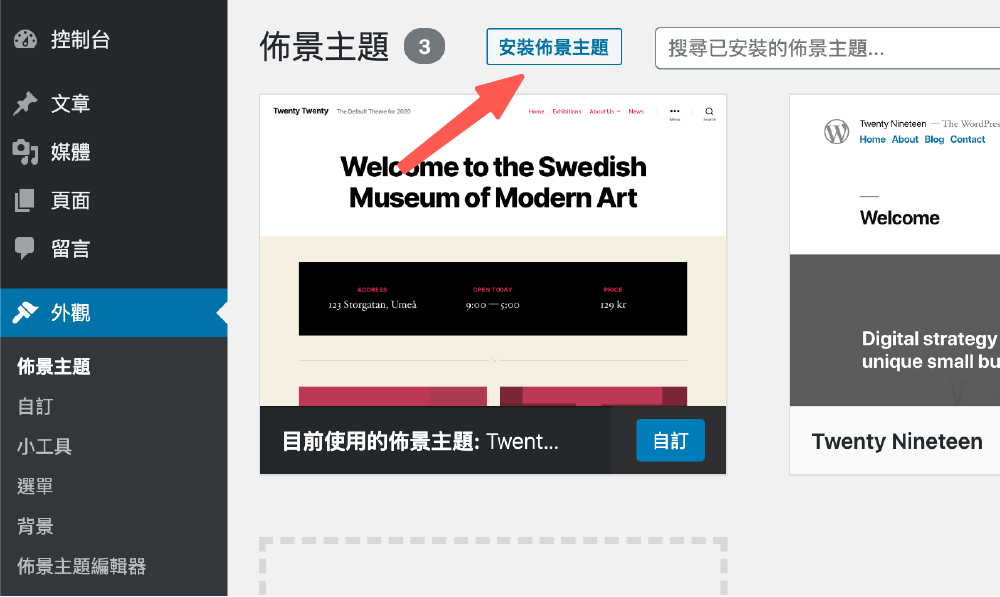The height and width of the screenshot is (597, 1000).
Task: Select the 外觀 menu item
Action: tap(114, 313)
